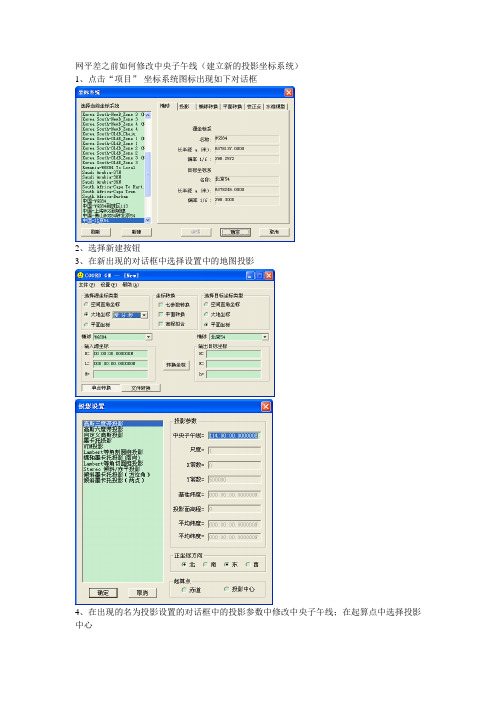Enable the 平面转换 checkbox in COORD GM

[161, 314]
